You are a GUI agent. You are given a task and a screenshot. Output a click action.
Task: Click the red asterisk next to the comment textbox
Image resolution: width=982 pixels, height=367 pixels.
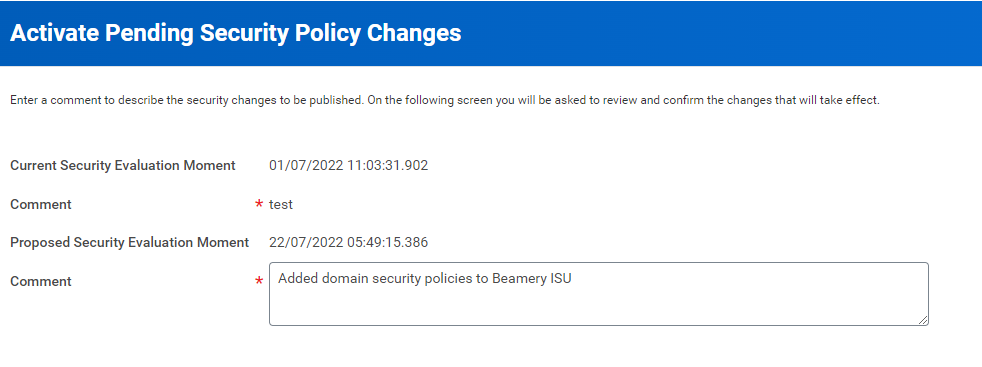click(259, 282)
